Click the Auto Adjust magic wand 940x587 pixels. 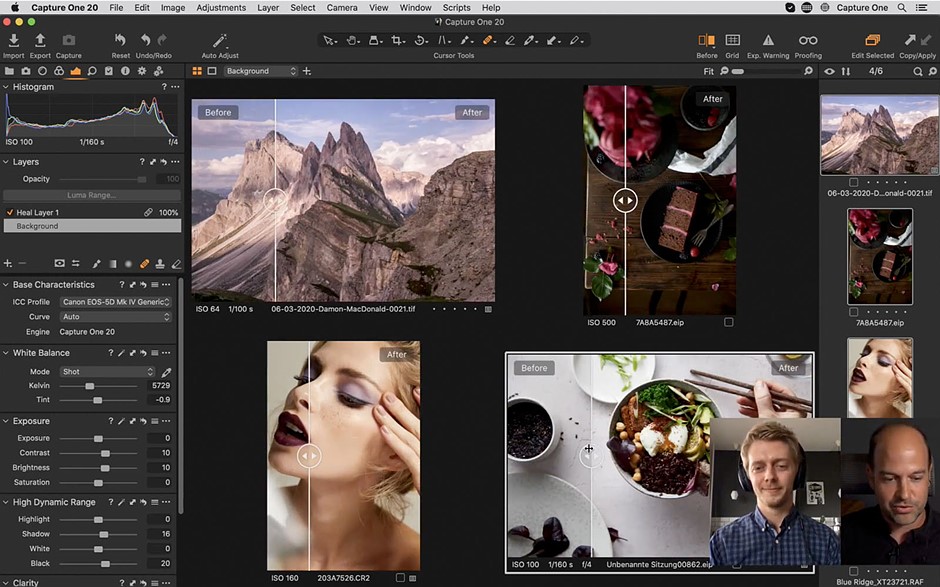(220, 41)
